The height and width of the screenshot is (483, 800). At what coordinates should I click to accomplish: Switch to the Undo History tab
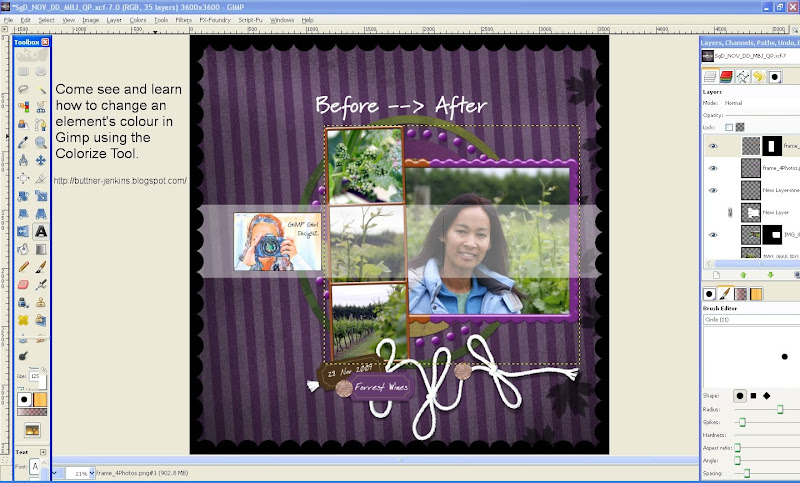759,77
